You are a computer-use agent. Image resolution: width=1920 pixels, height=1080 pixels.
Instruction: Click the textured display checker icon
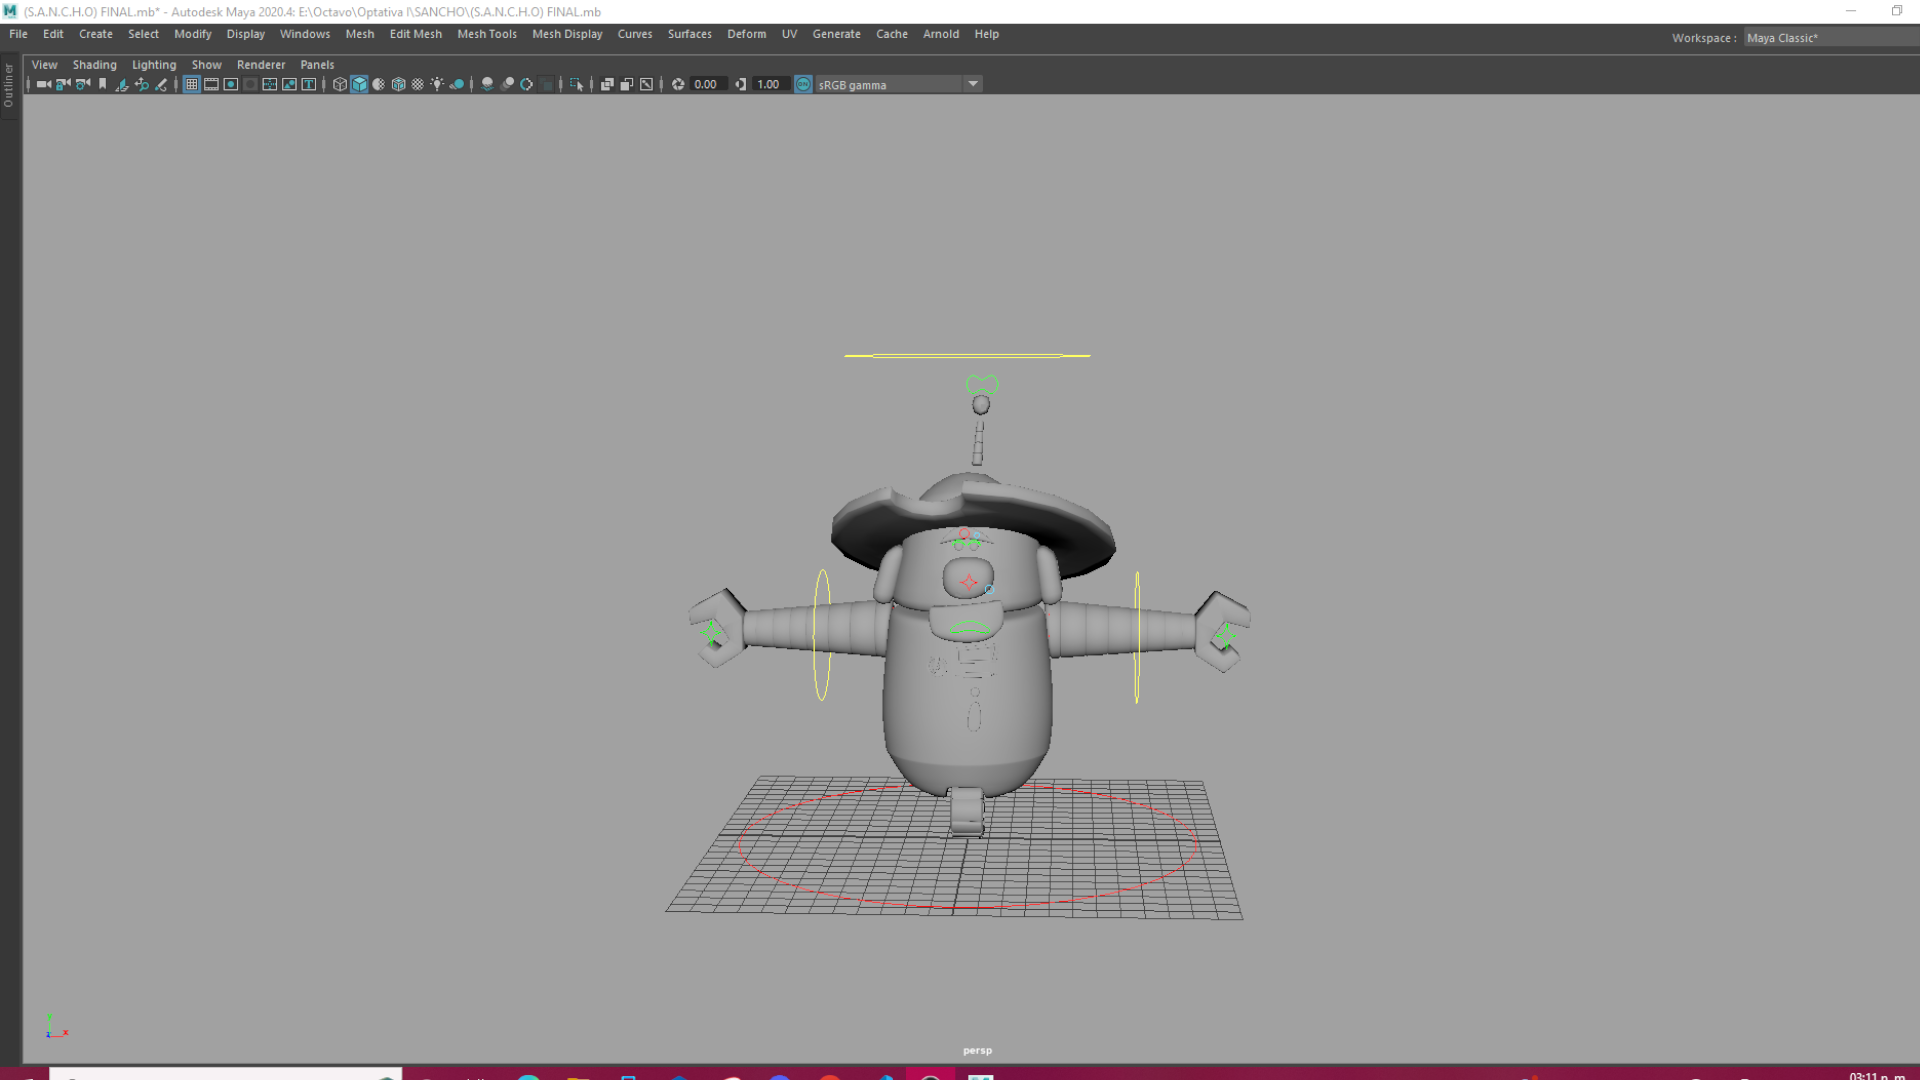point(418,85)
